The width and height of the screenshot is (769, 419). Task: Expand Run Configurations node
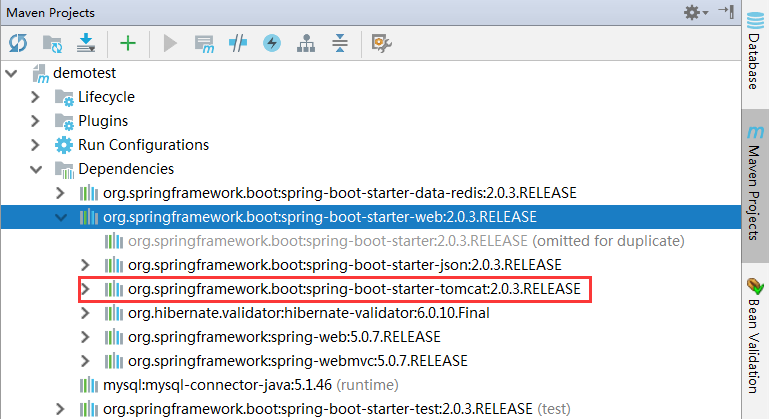pyautogui.click(x=35, y=145)
